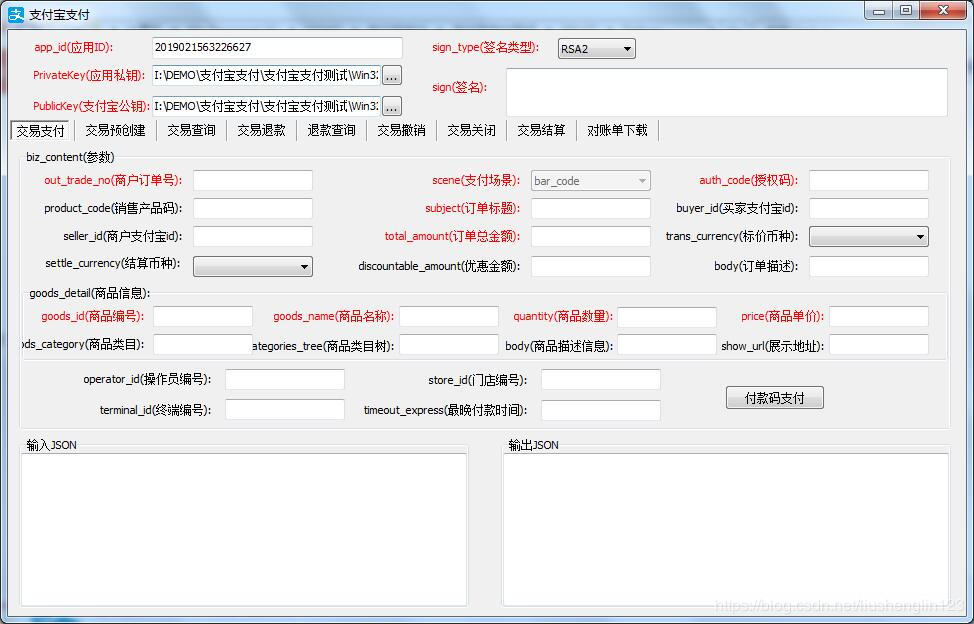The height and width of the screenshot is (624, 974).
Task: Minimize the 支付宝支付 window
Action: pyautogui.click(x=878, y=11)
